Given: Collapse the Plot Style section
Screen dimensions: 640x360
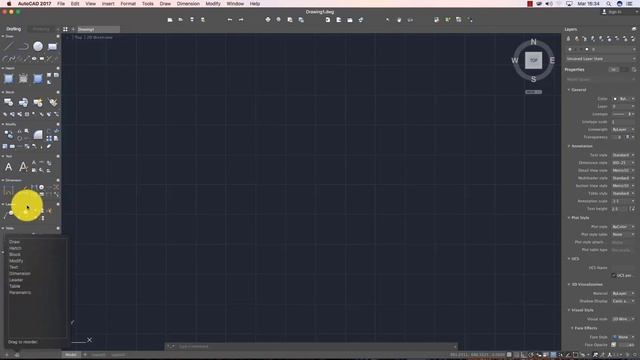Looking at the screenshot, I should pyautogui.click(x=569, y=218).
